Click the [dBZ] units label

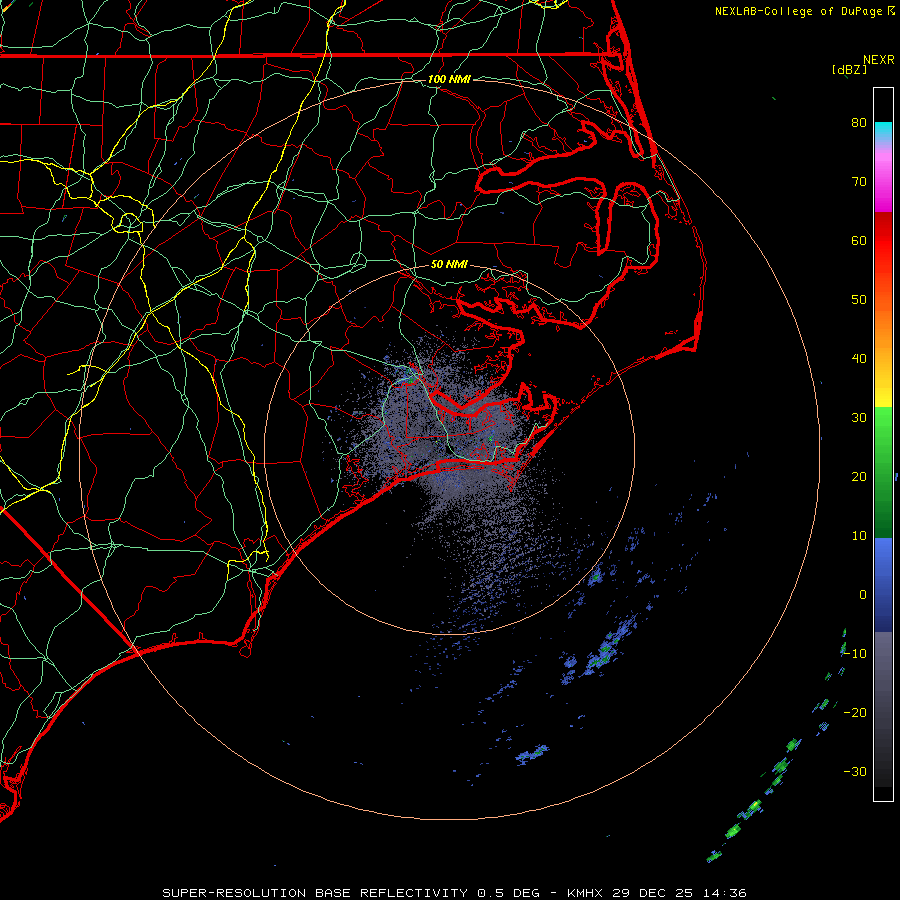point(849,70)
